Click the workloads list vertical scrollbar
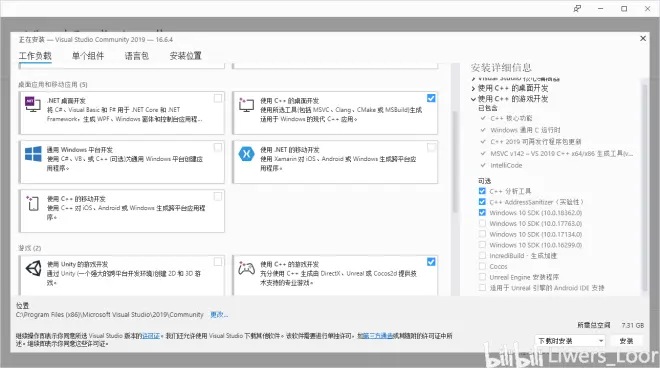 pos(455,162)
